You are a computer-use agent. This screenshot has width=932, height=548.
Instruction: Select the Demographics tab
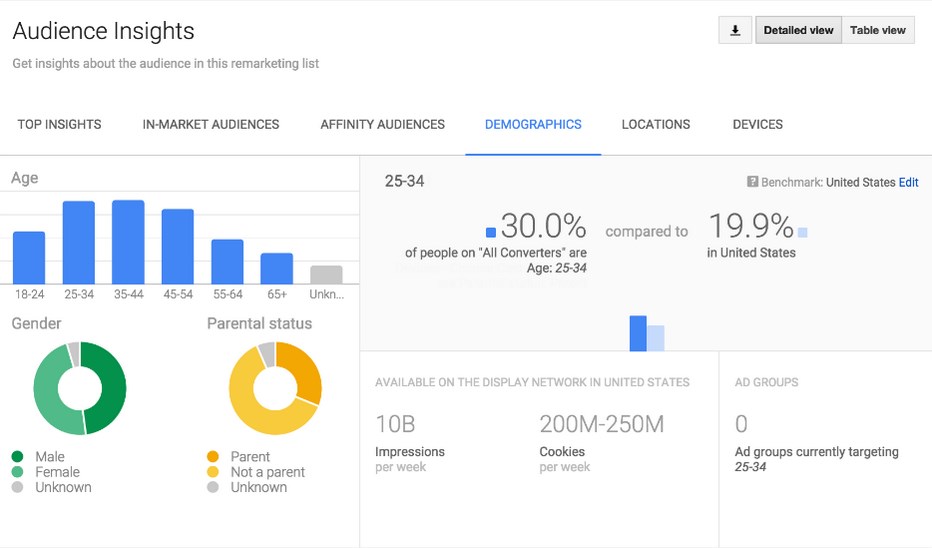533,125
